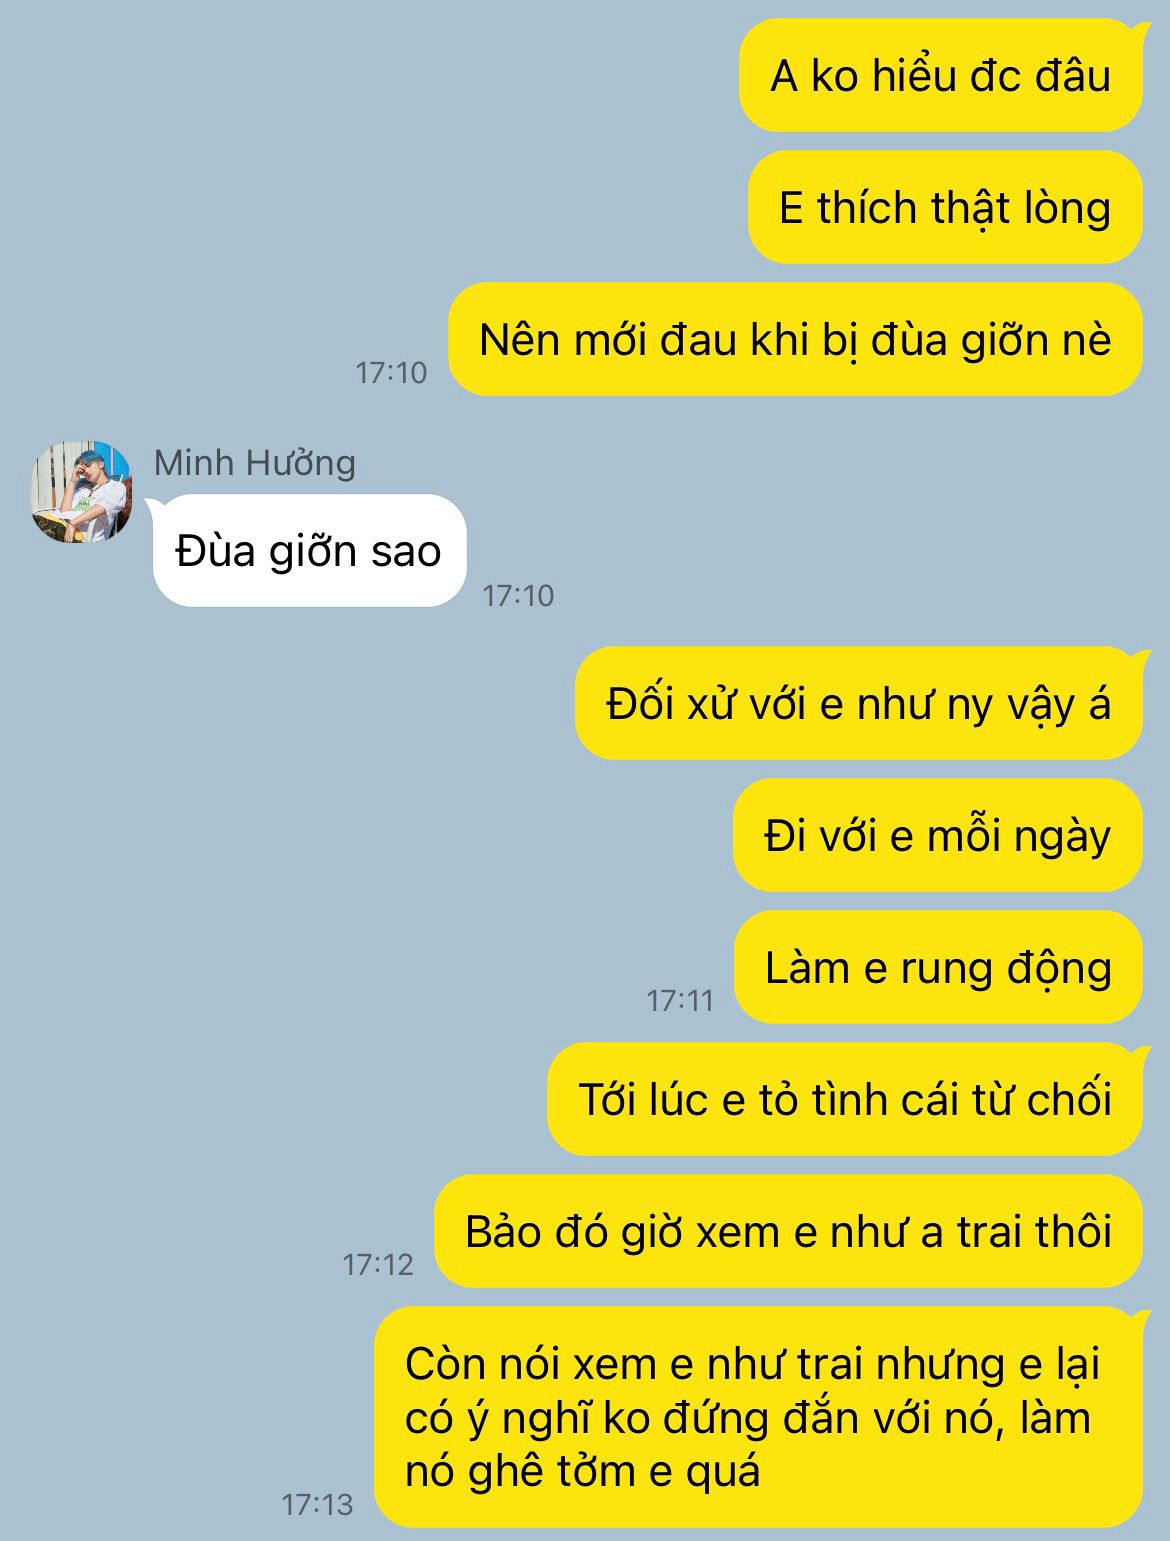Click the 17:13 timestamp
This screenshot has height=1541, width=1170.
coord(318,1505)
